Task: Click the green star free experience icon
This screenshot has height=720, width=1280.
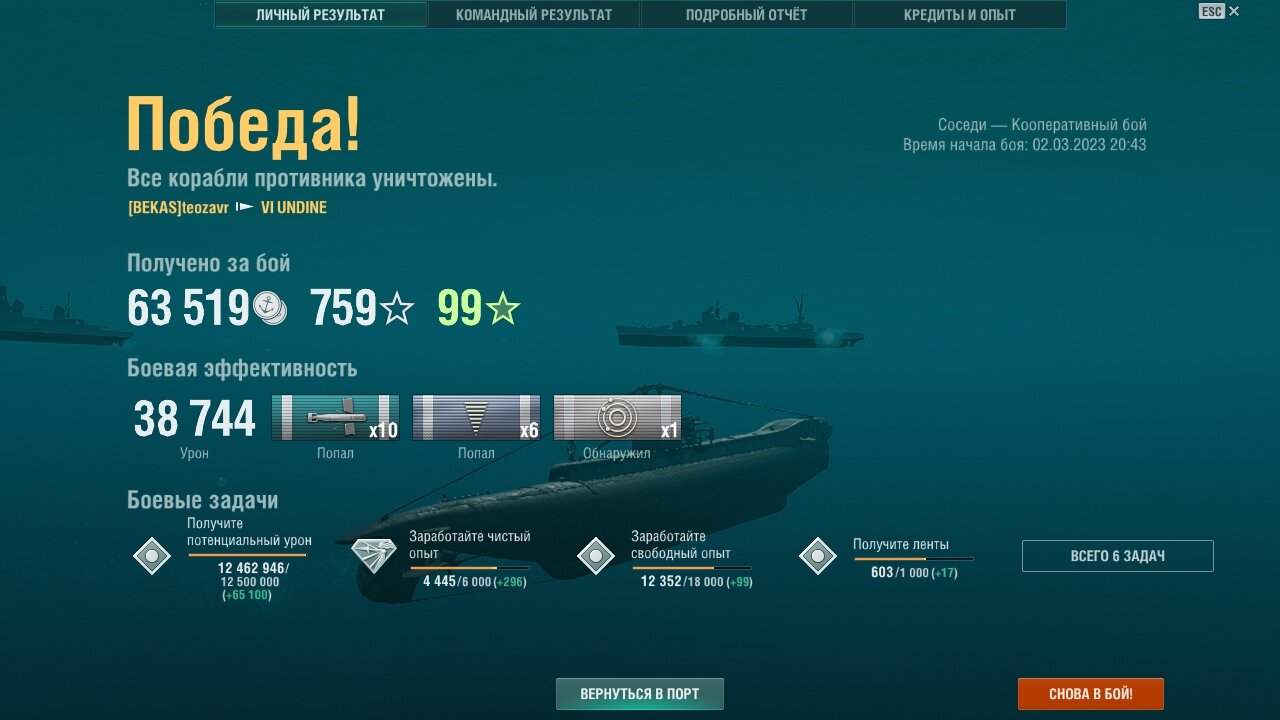Action: click(503, 309)
